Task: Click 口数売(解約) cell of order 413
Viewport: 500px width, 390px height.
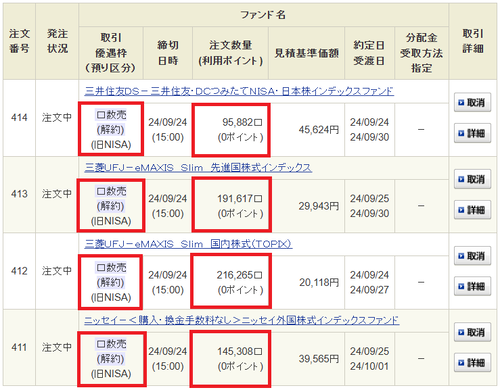Action: click(x=111, y=206)
